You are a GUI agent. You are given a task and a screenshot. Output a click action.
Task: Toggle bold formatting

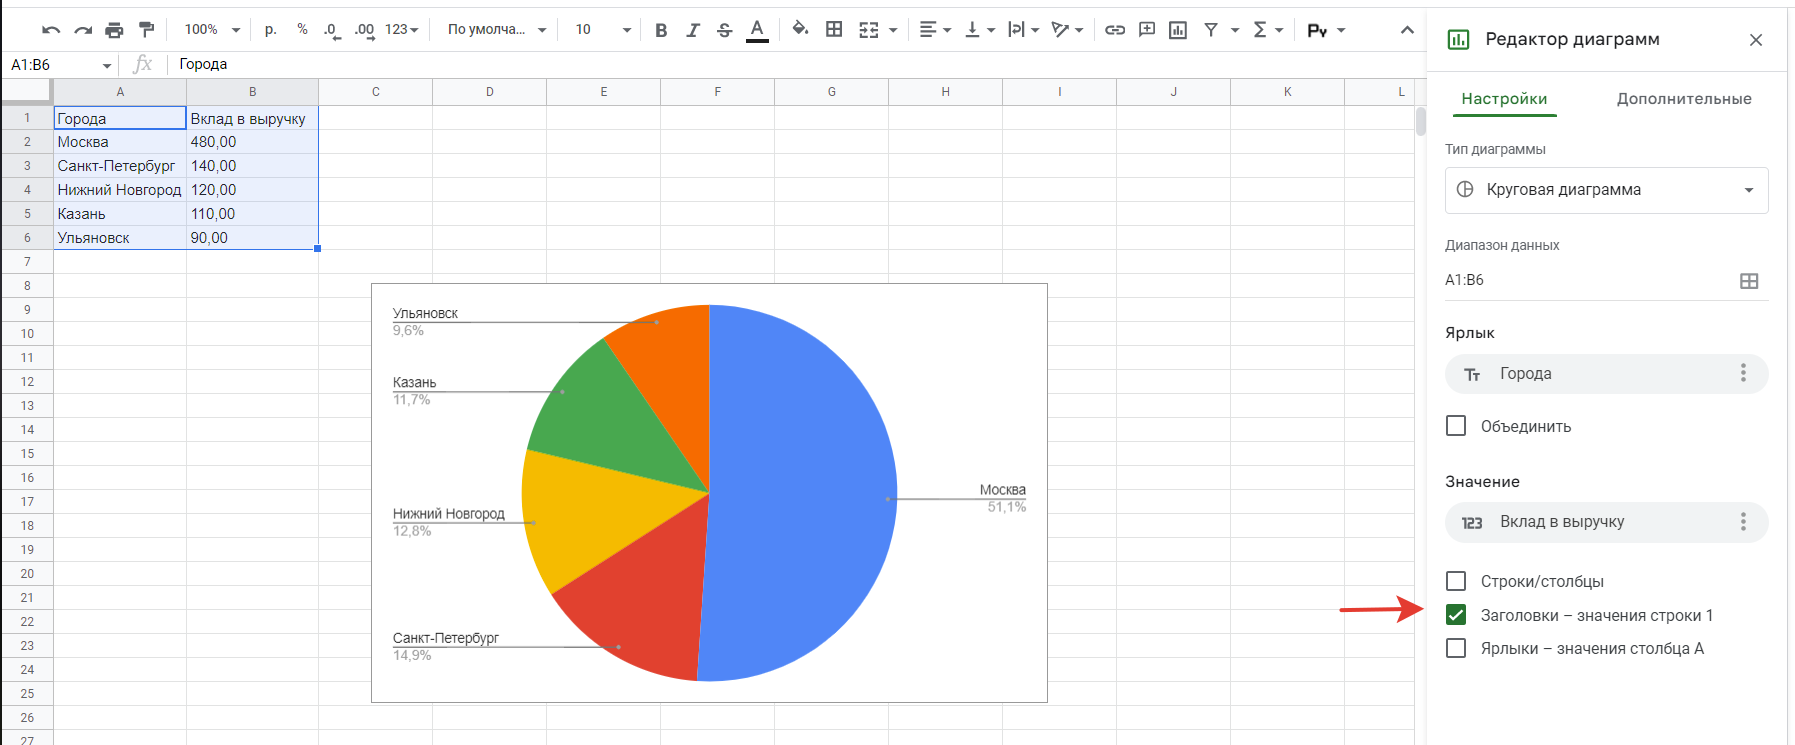coord(661,30)
